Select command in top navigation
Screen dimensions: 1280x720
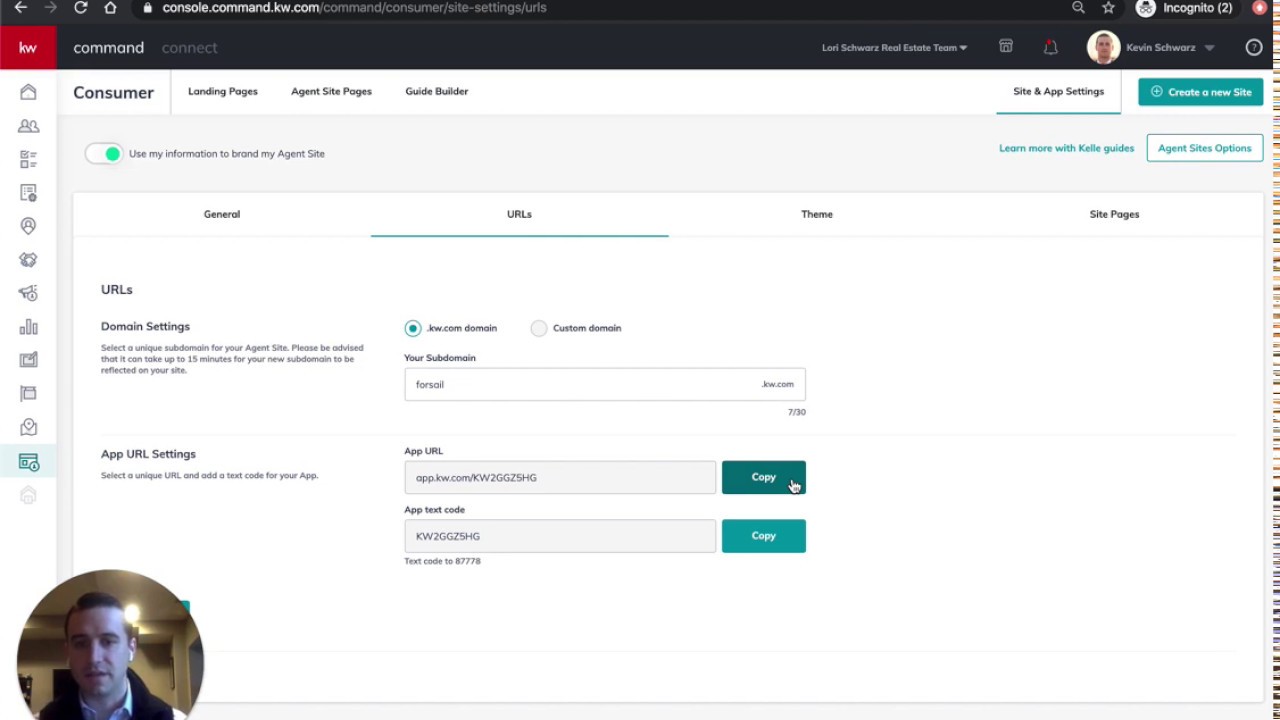(108, 47)
